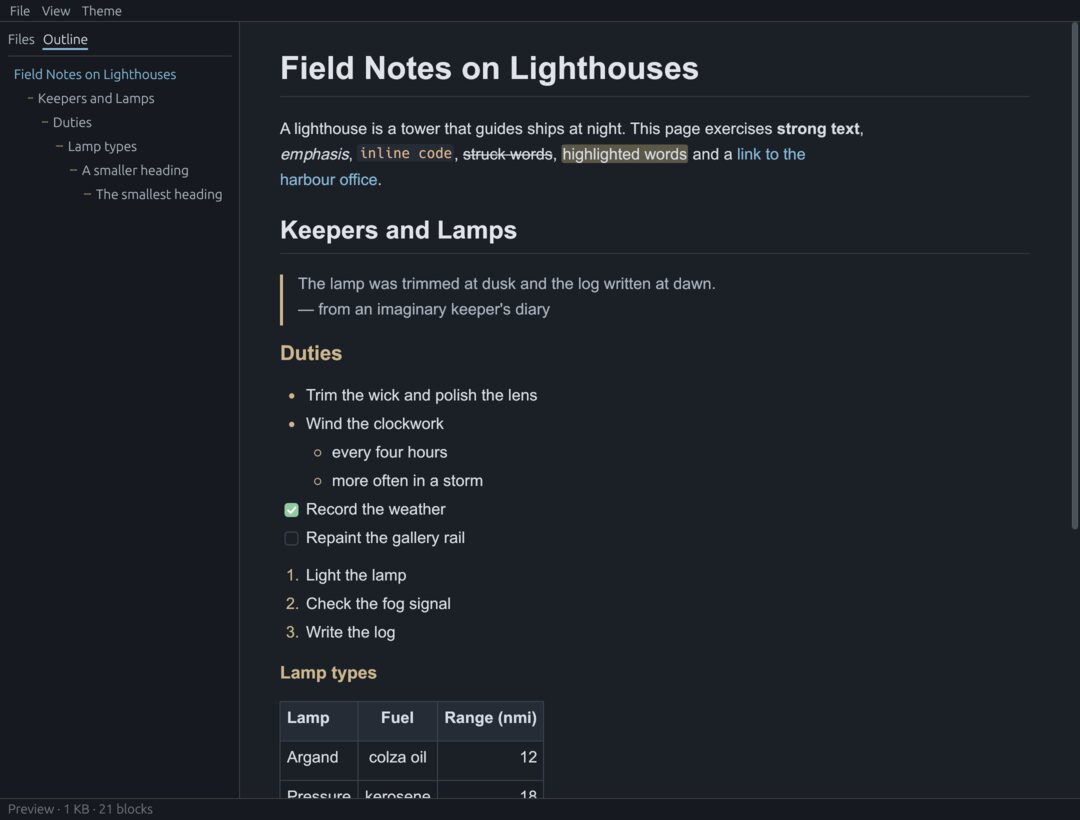1080x820 pixels.
Task: Click the quote line about the lamp trimmed at dusk
Action: point(506,284)
